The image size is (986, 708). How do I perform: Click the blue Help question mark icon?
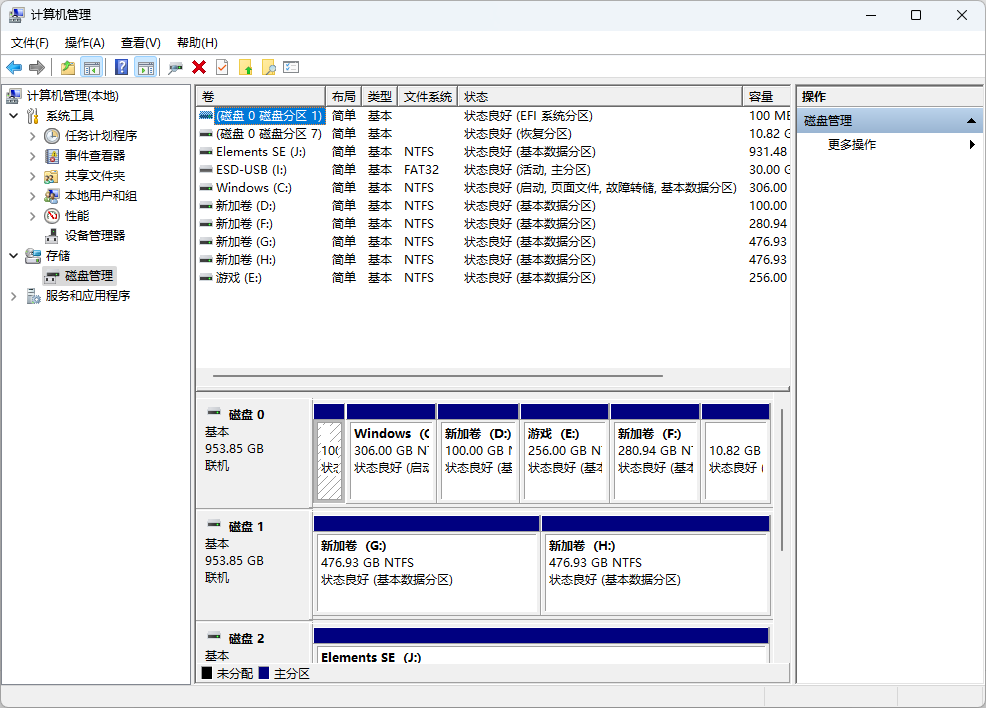point(121,67)
